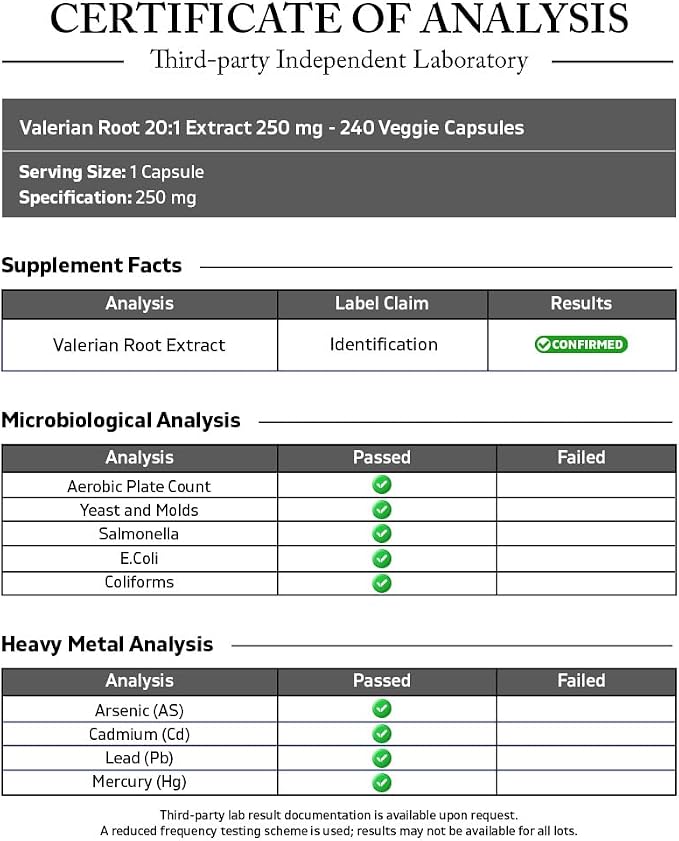Click the Mercury (Hg) passed checkmark
The image size is (679, 841).
(x=382, y=783)
